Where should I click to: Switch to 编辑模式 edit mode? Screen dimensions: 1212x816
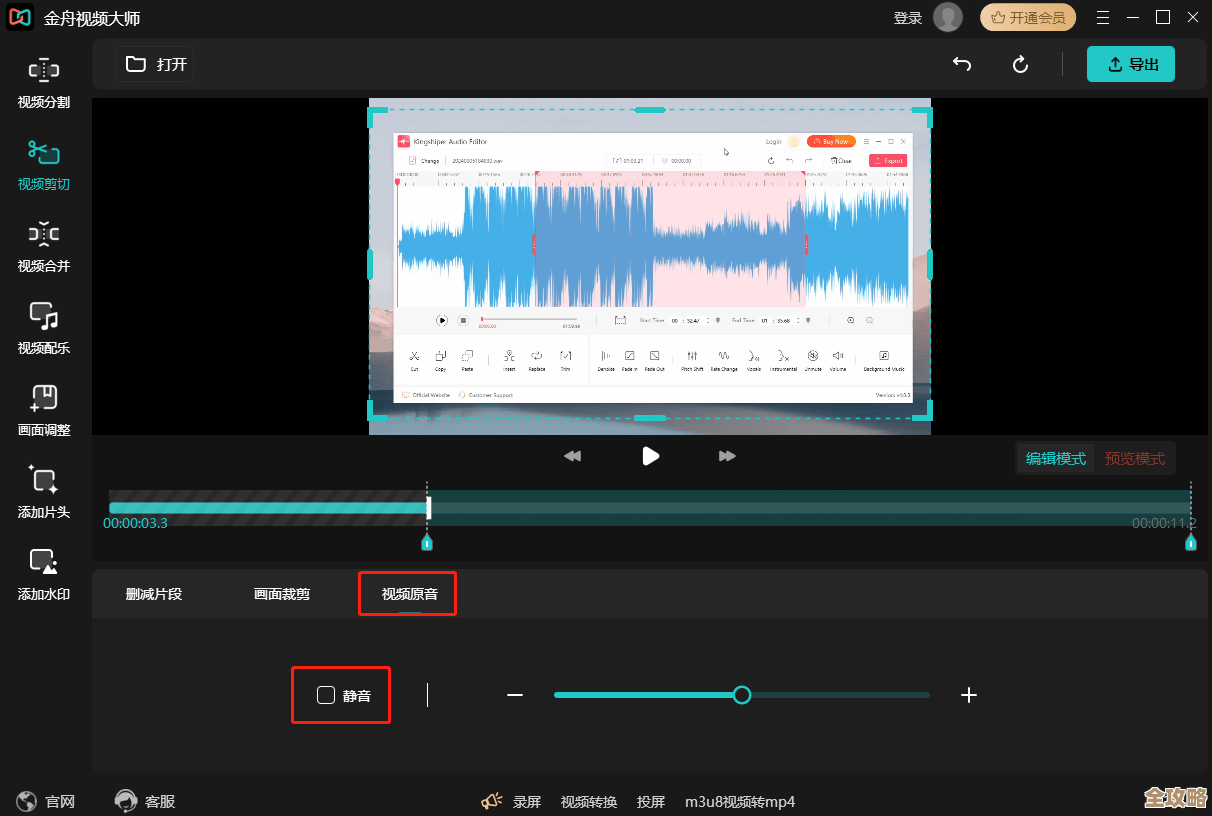1056,459
